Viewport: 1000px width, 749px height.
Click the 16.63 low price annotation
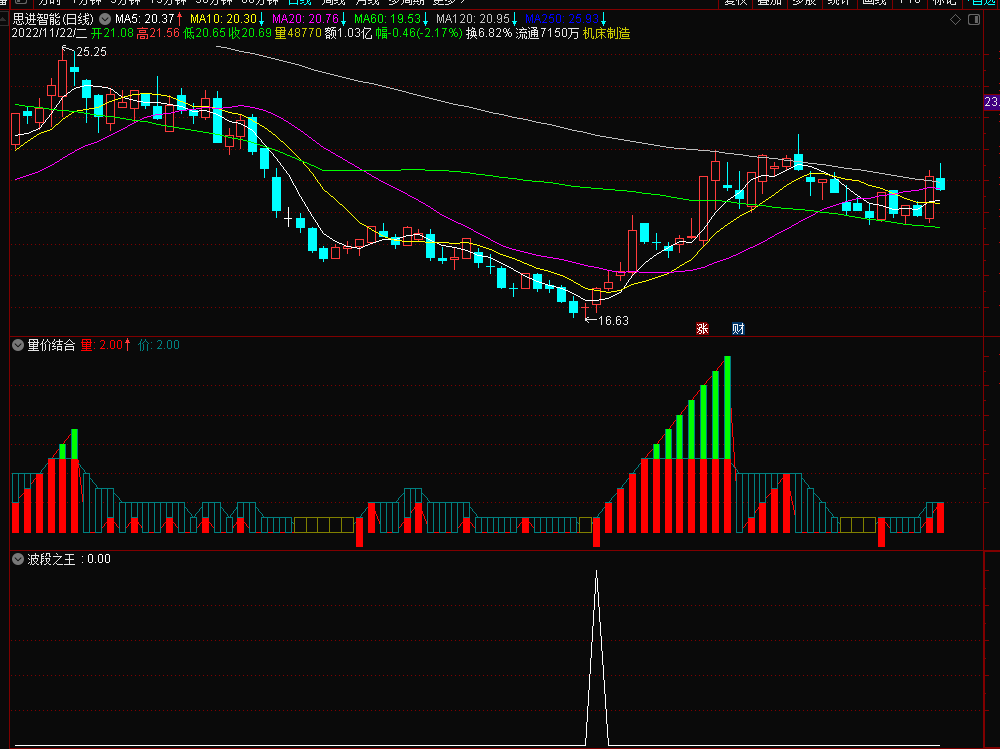[613, 321]
